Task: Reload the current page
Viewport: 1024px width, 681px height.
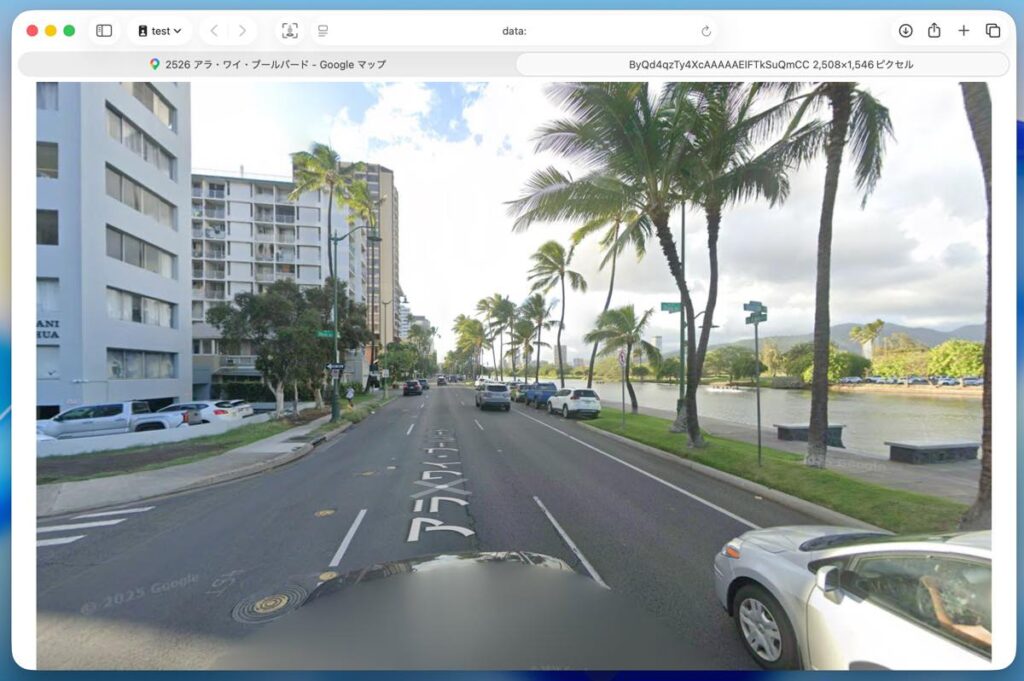Action: (706, 31)
